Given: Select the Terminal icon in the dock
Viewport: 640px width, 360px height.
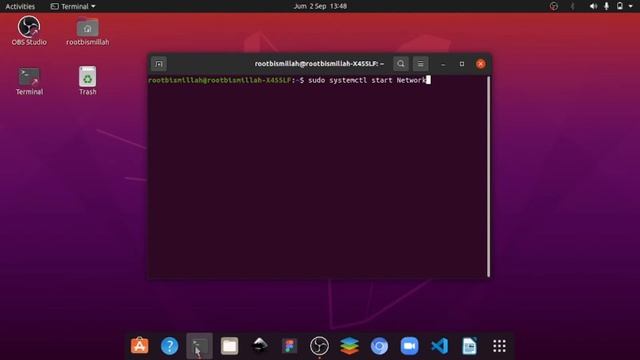Looking at the screenshot, I should [200, 346].
